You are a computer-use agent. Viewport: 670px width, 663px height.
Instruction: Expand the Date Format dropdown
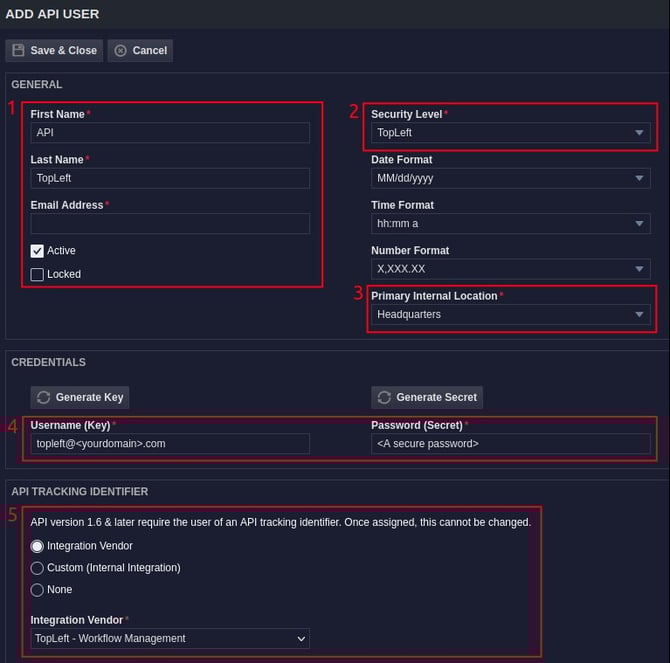pyautogui.click(x=510, y=178)
